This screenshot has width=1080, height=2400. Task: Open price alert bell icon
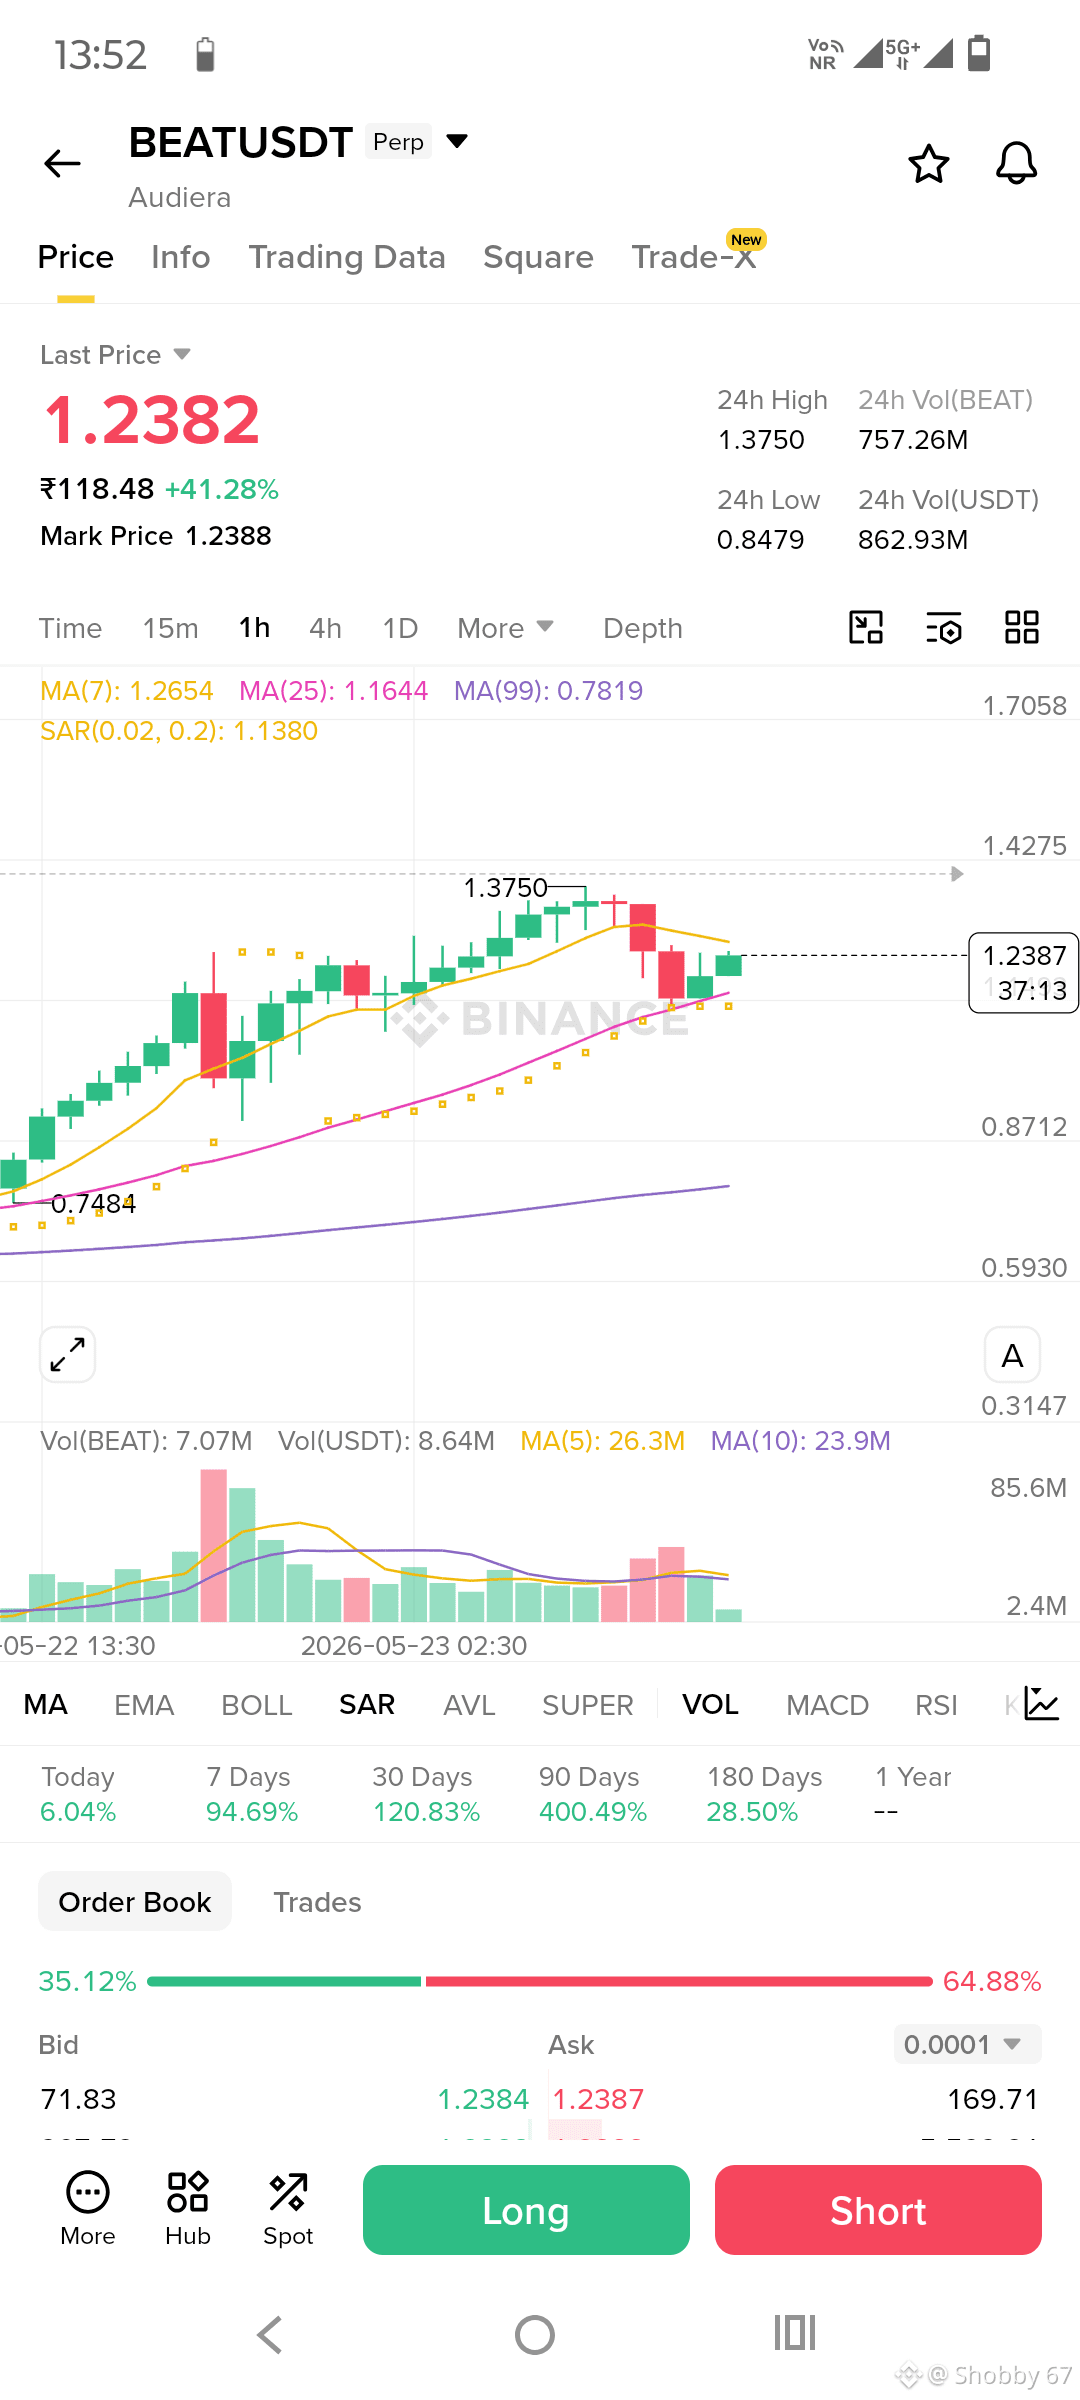[x=1016, y=163]
